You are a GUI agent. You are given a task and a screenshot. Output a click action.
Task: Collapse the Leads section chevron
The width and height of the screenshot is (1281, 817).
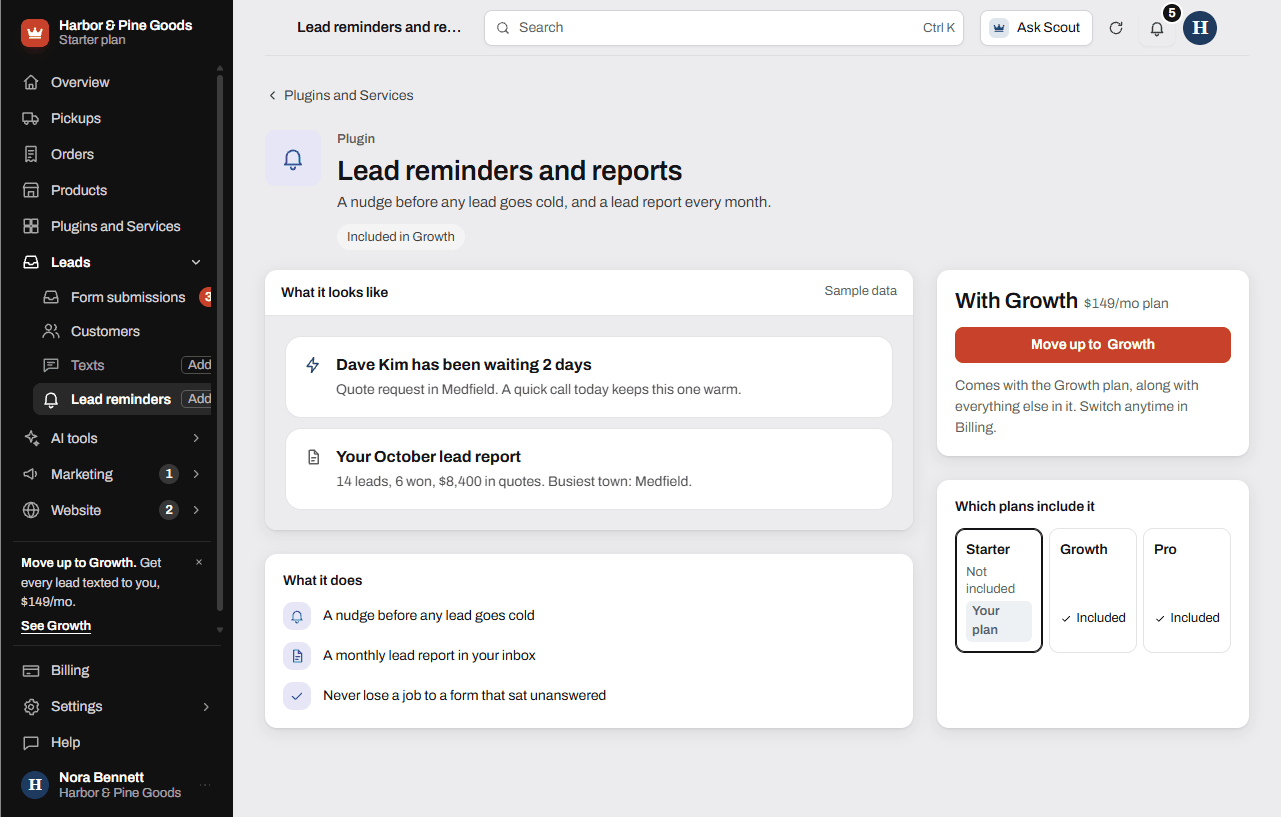coord(196,262)
